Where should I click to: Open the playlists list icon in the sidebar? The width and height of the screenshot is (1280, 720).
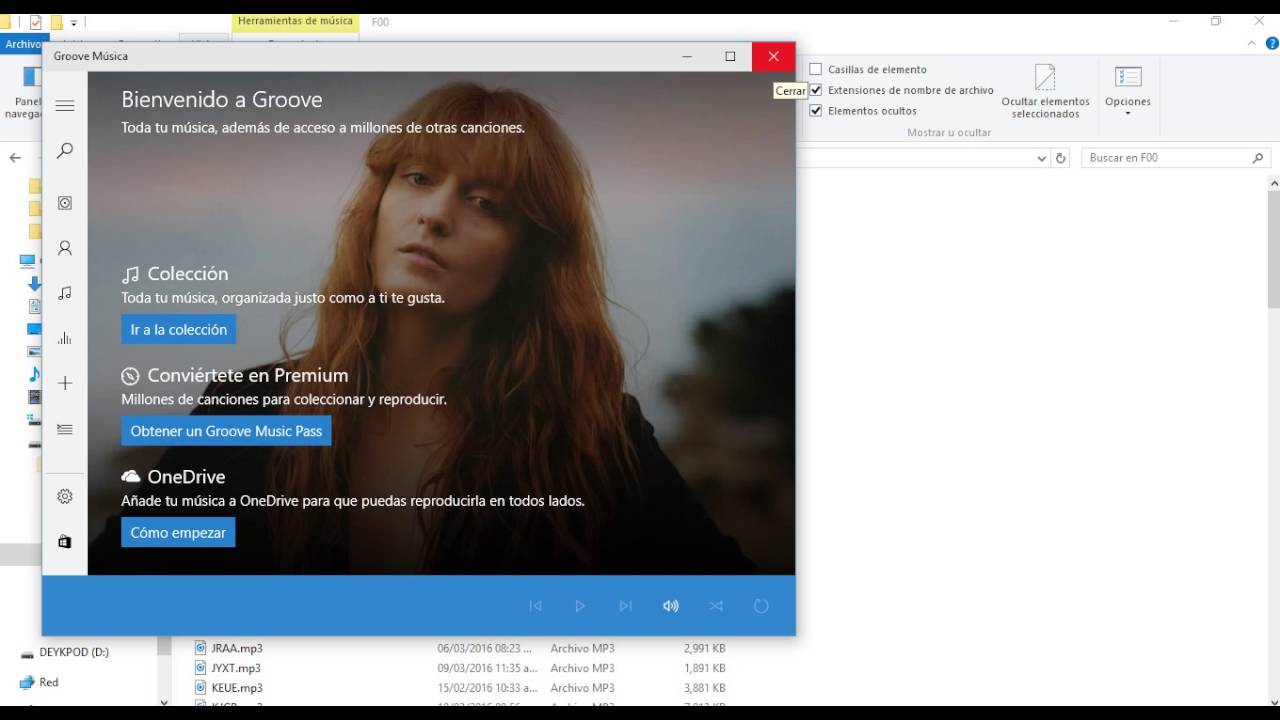pos(65,429)
